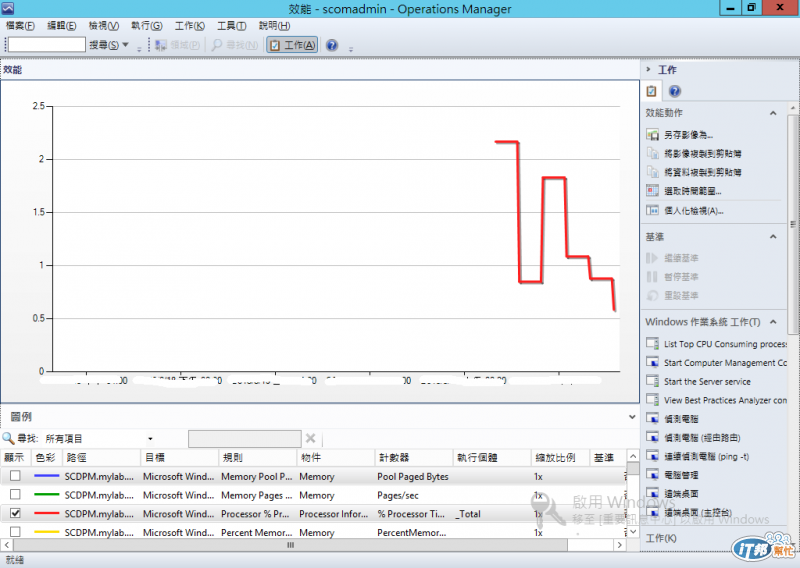Click the blue color line for Pool Paged Bytes

[46, 476]
